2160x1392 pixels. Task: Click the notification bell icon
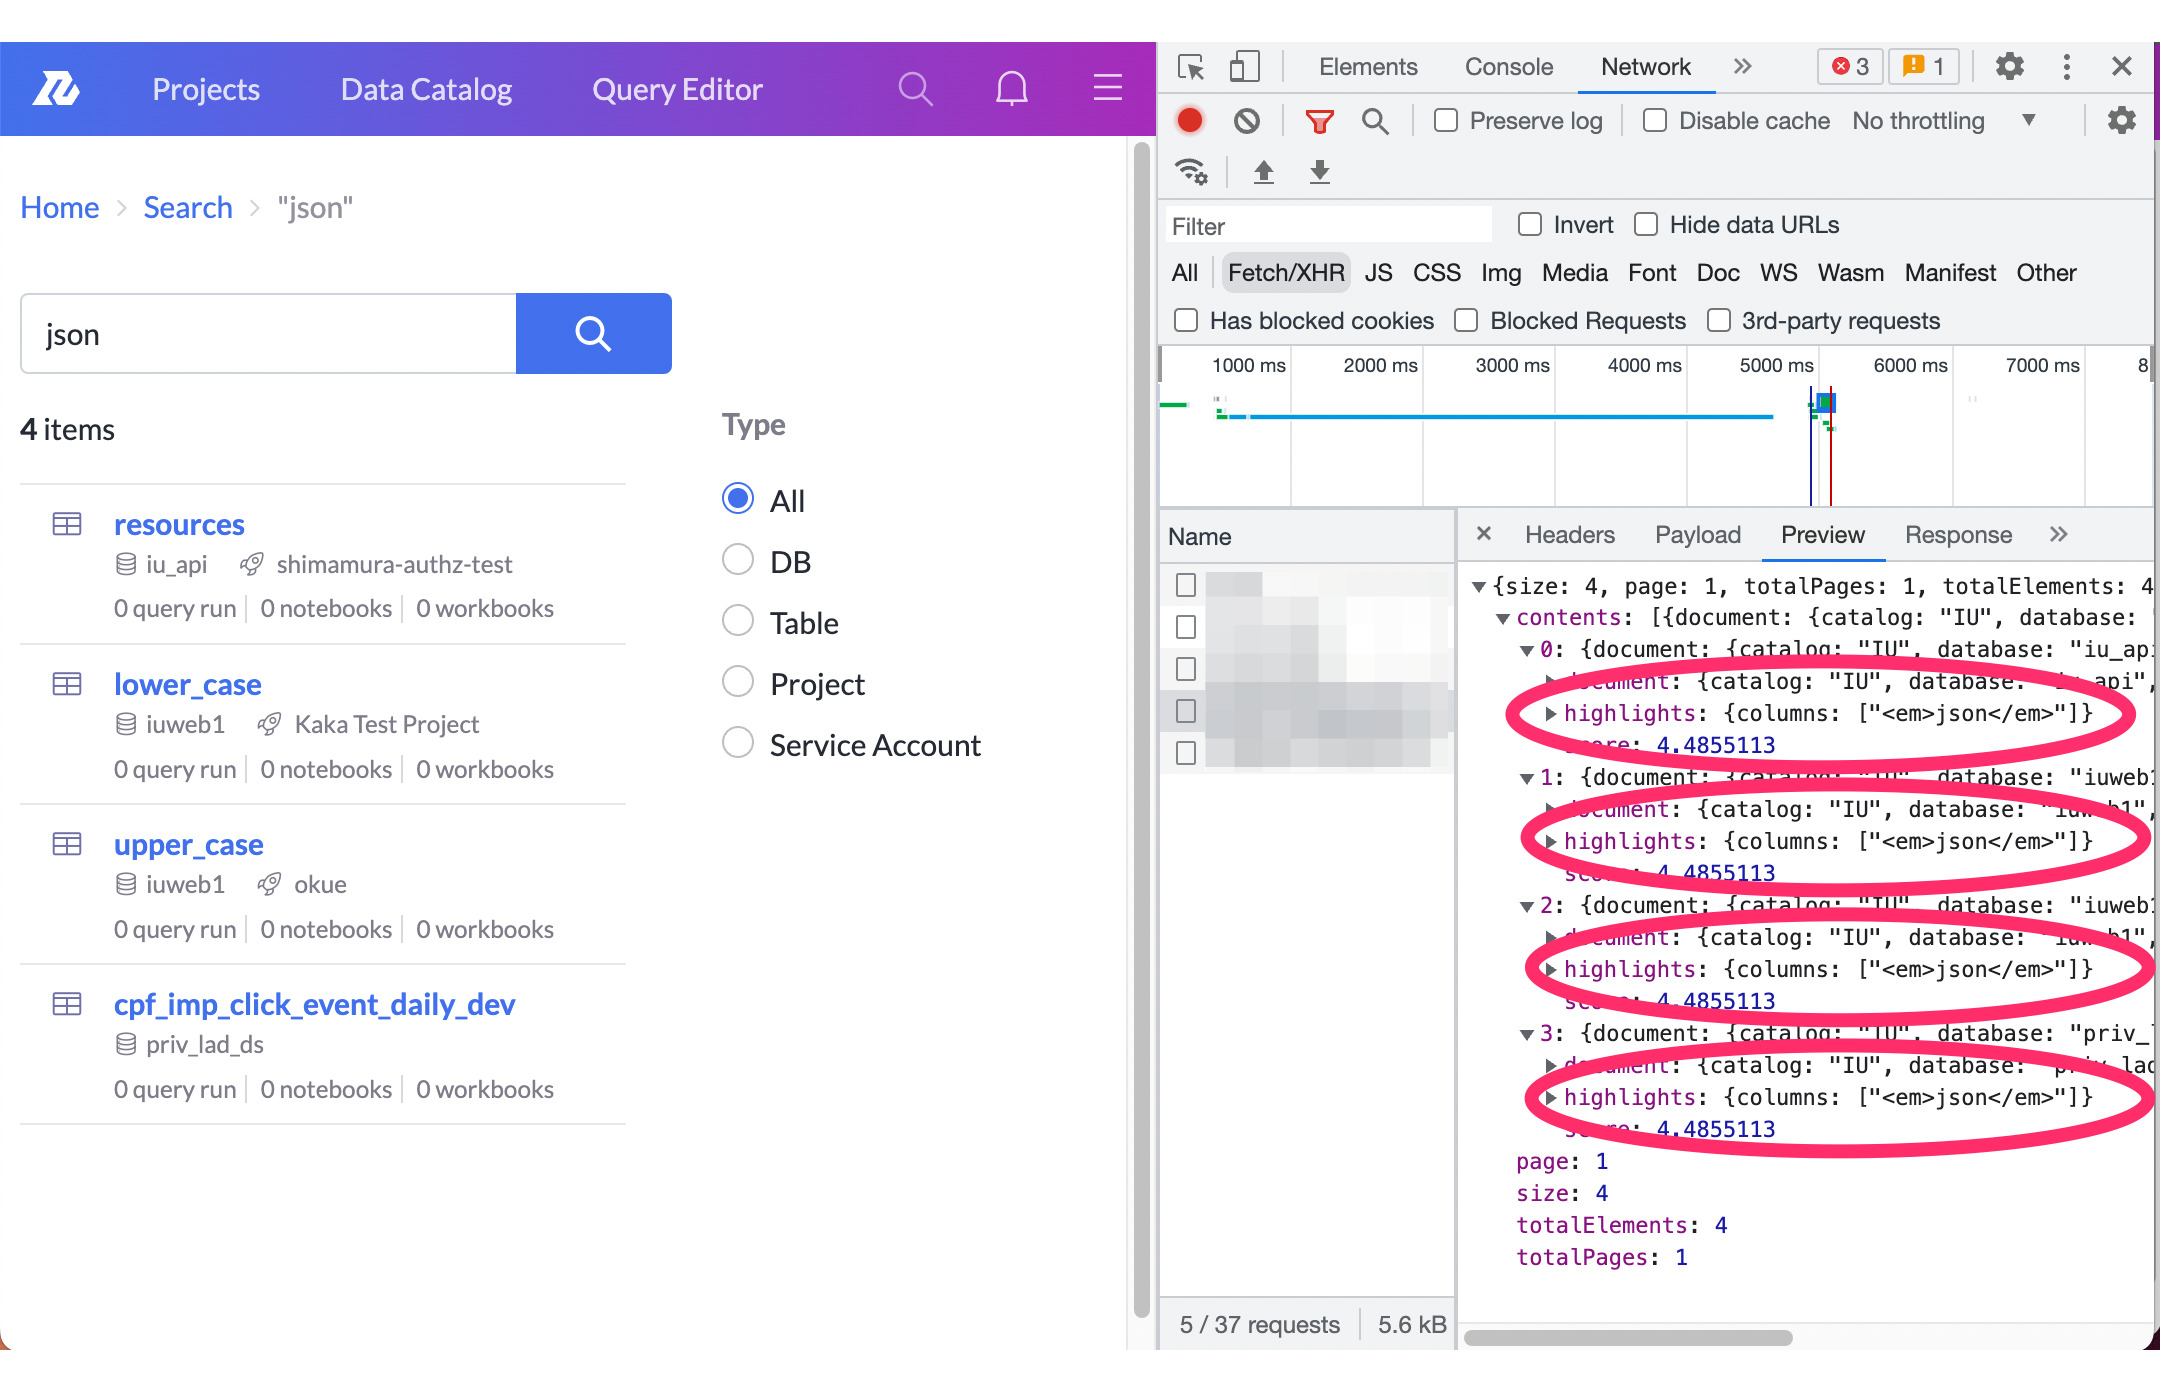(1011, 89)
